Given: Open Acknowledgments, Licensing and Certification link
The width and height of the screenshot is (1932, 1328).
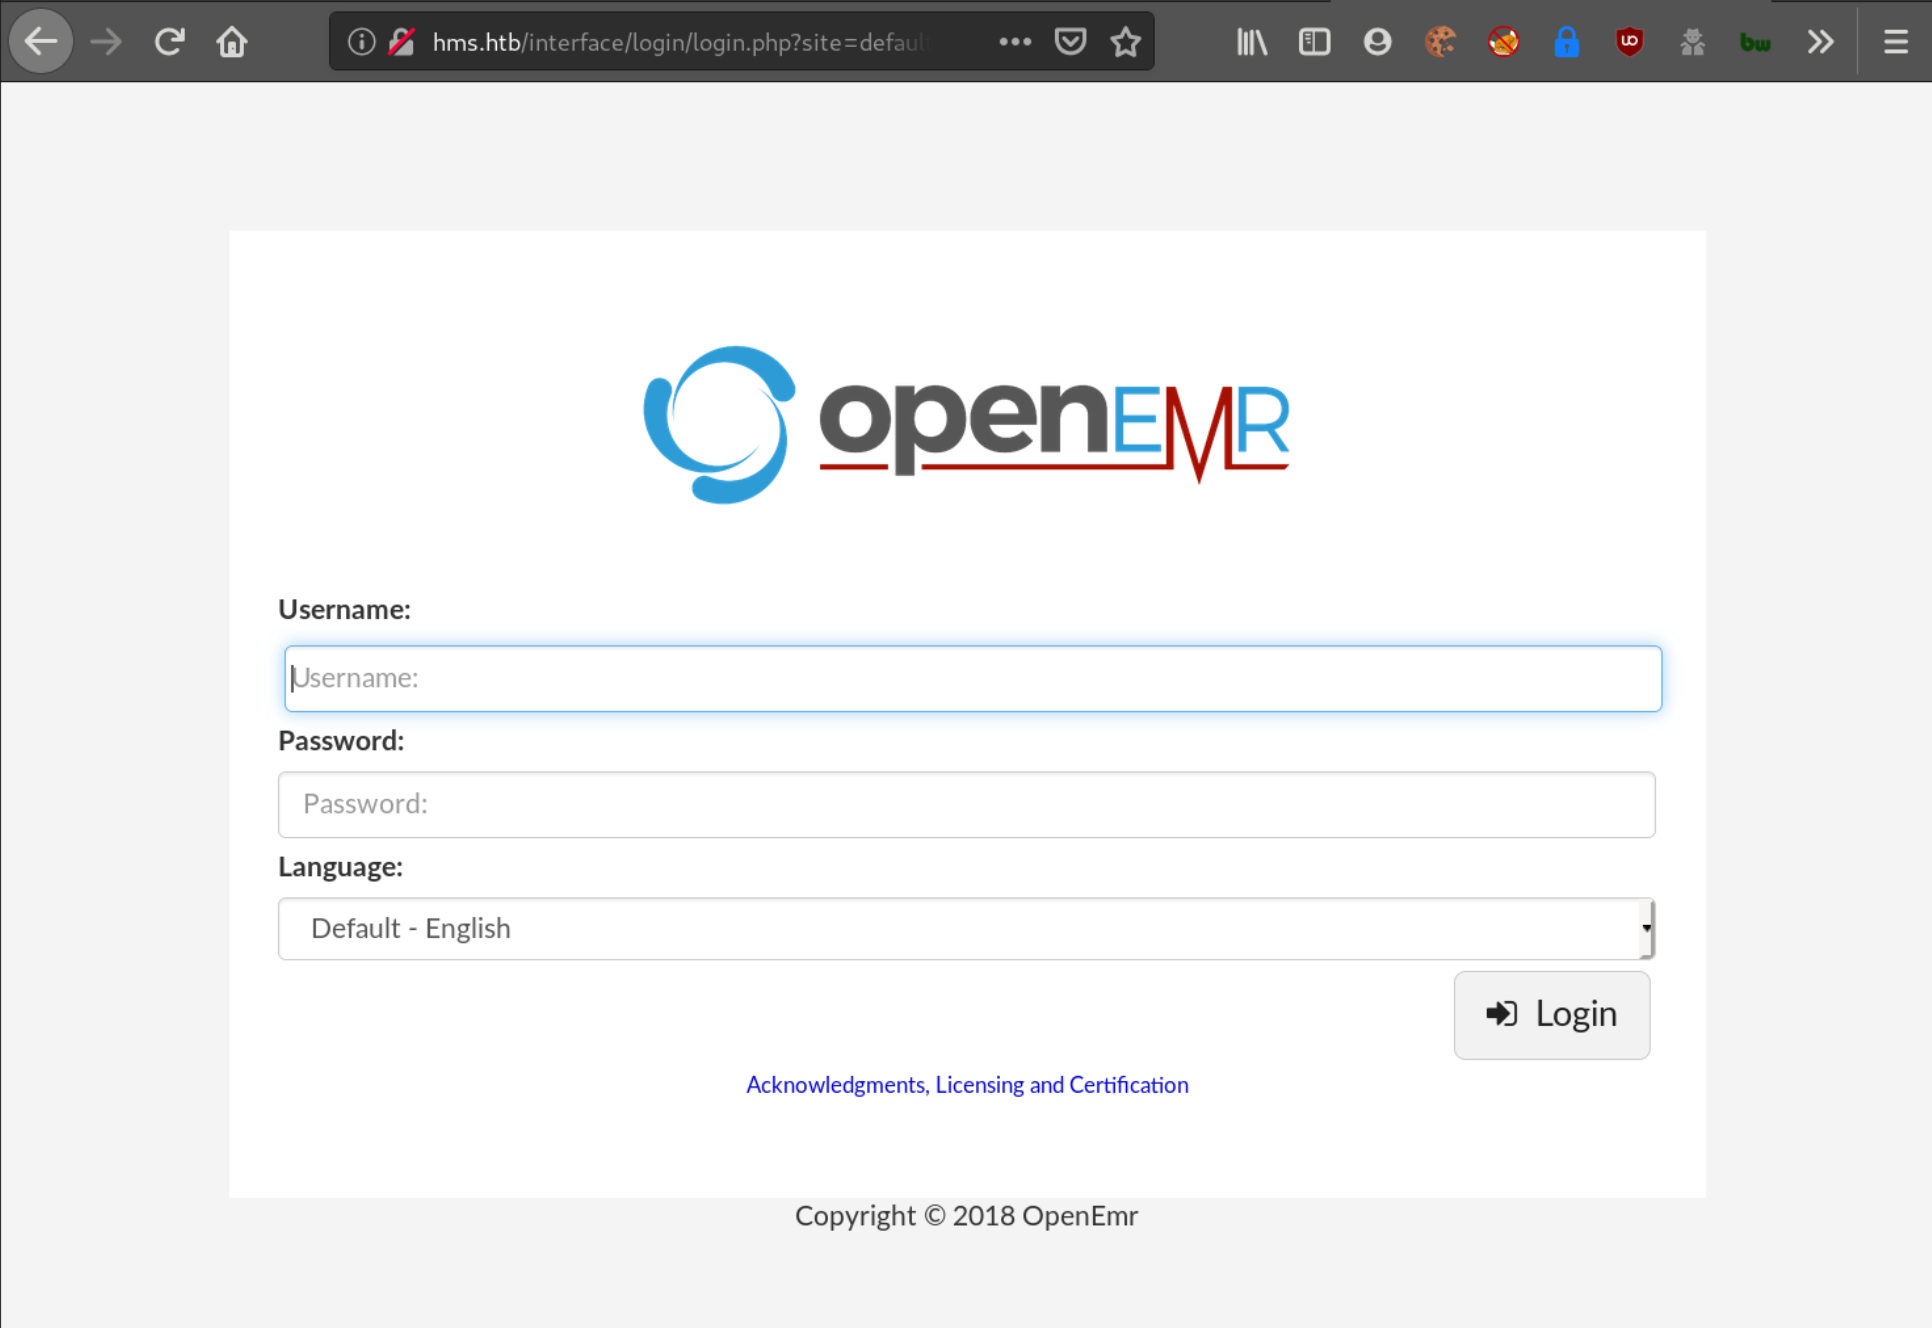Looking at the screenshot, I should point(966,1084).
